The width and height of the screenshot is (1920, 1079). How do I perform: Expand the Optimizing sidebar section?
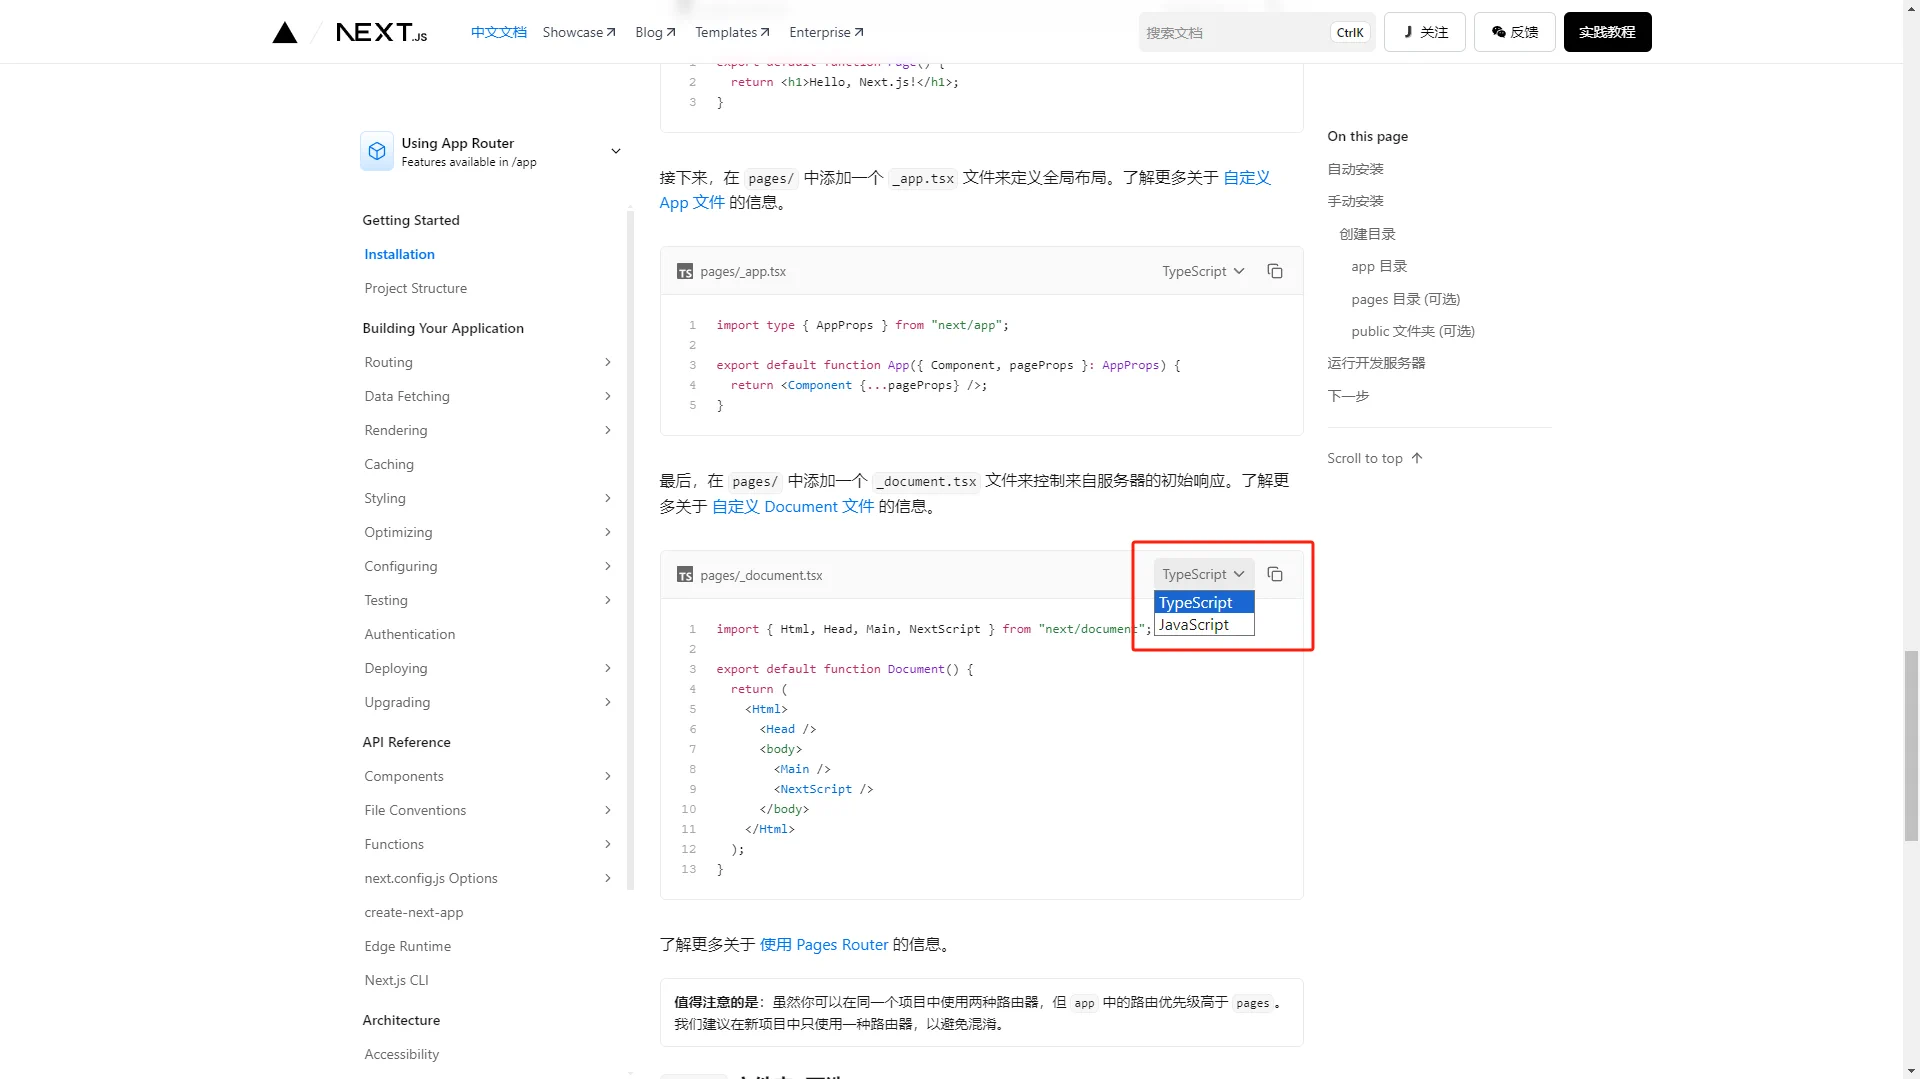(x=607, y=532)
